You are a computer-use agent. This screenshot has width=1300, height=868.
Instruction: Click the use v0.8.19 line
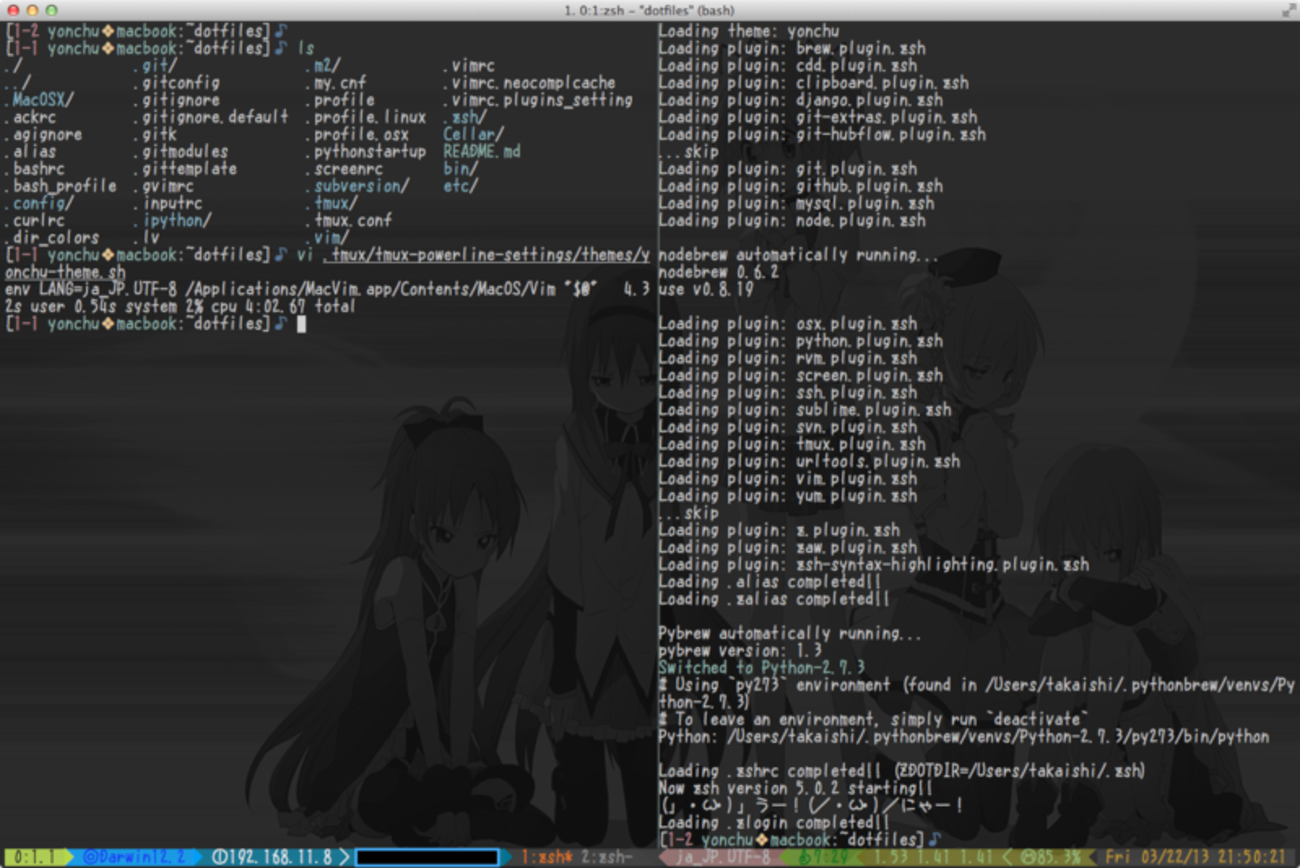click(x=706, y=290)
